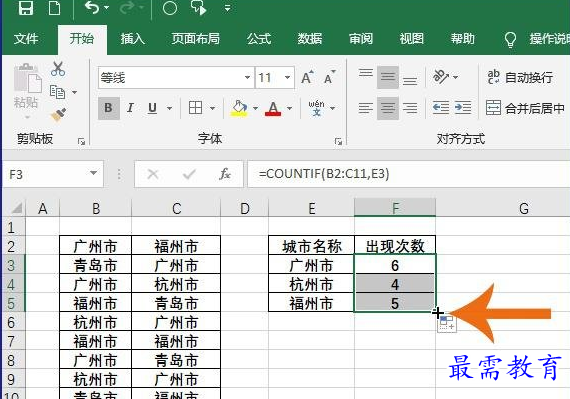Decrease the font size

pyautogui.click(x=329, y=77)
